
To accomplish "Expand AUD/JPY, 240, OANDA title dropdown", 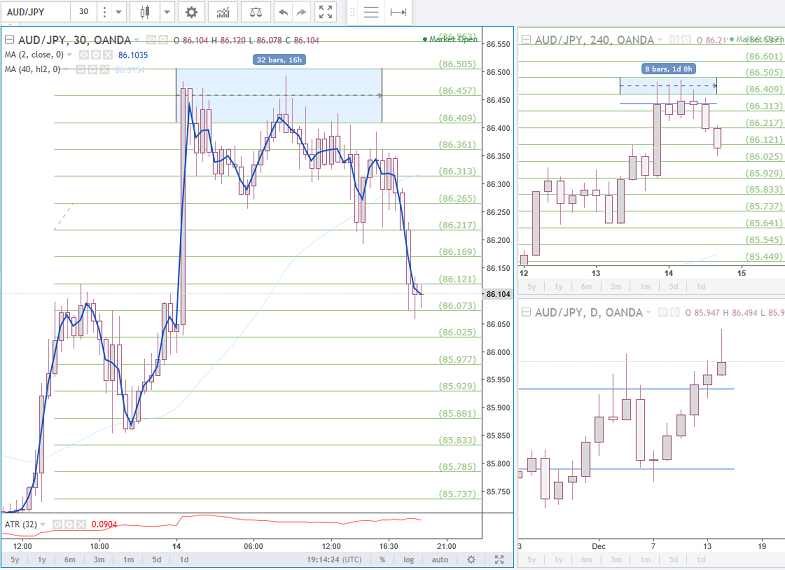I will 659,40.
